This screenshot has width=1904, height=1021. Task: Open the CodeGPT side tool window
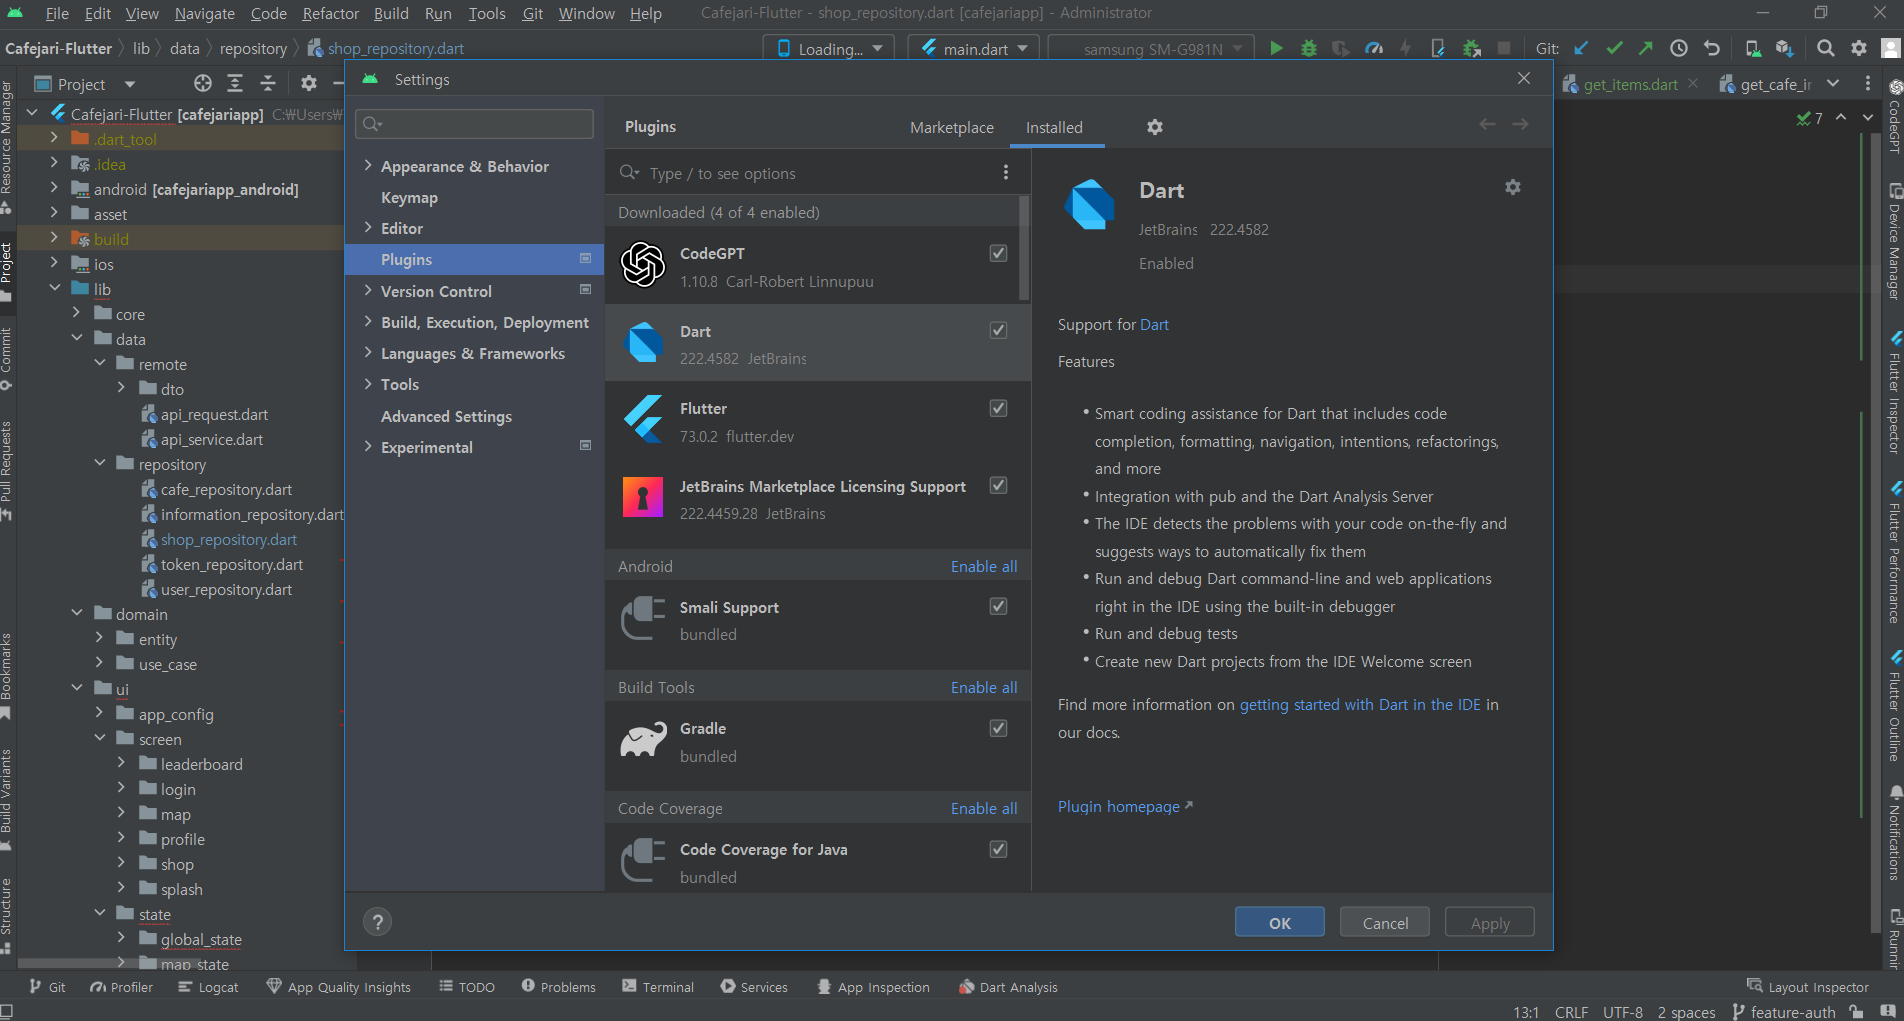click(x=1895, y=115)
